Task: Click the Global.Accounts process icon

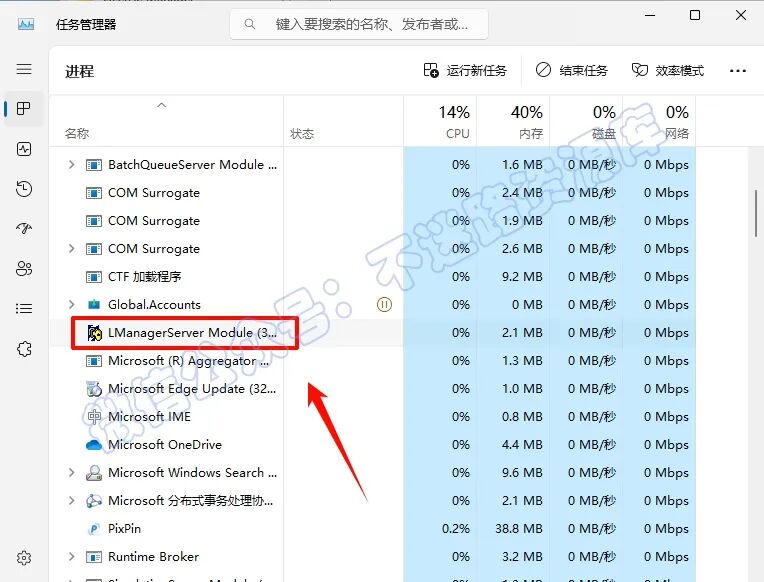Action: pyautogui.click(x=94, y=305)
